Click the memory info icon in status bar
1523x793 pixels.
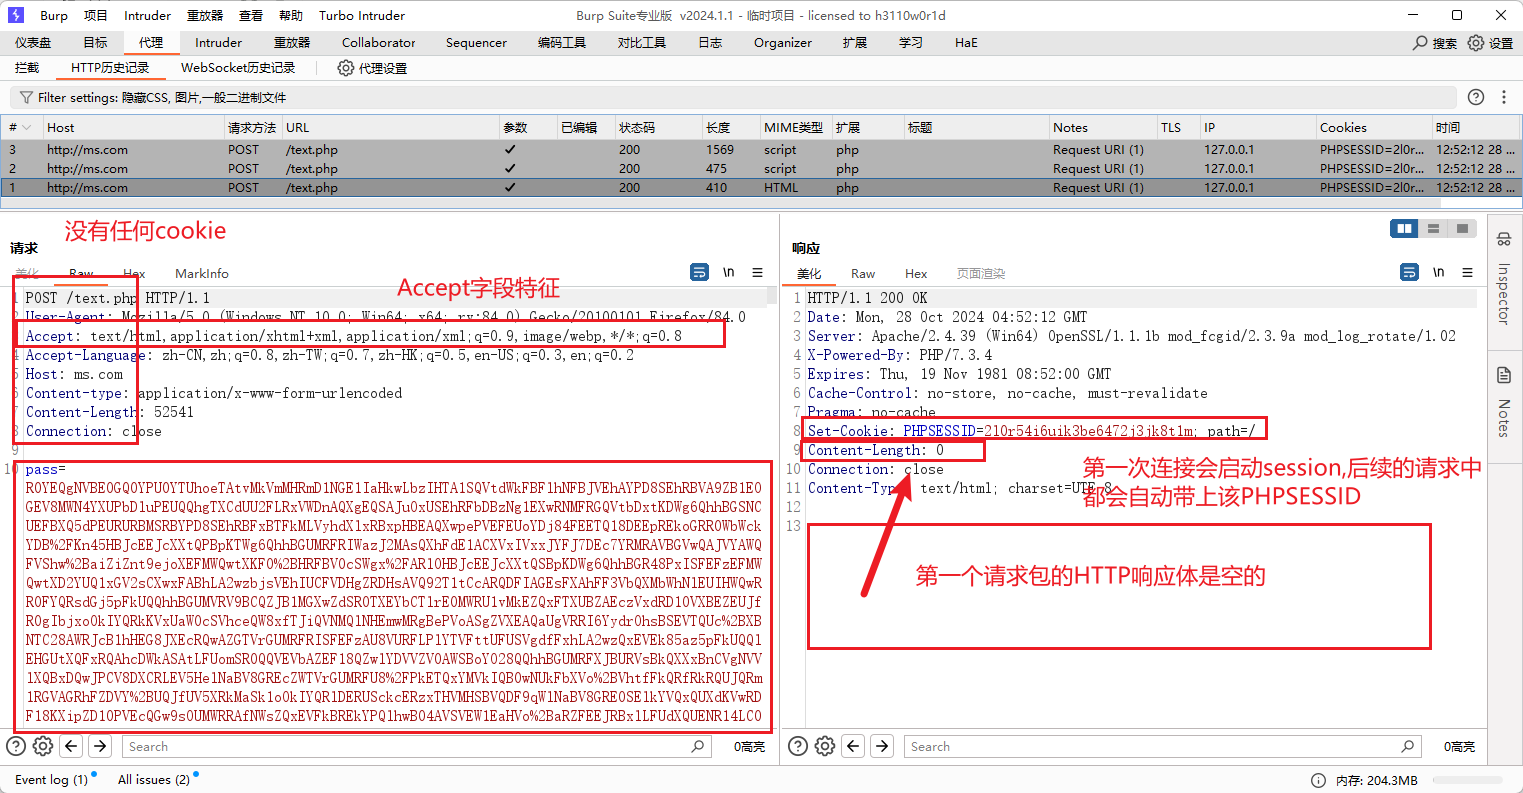coord(1319,780)
